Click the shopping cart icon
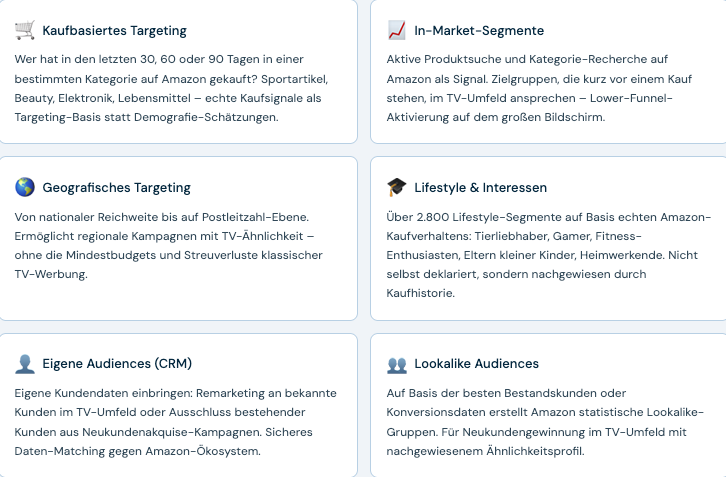The width and height of the screenshot is (726, 477). (x=25, y=30)
